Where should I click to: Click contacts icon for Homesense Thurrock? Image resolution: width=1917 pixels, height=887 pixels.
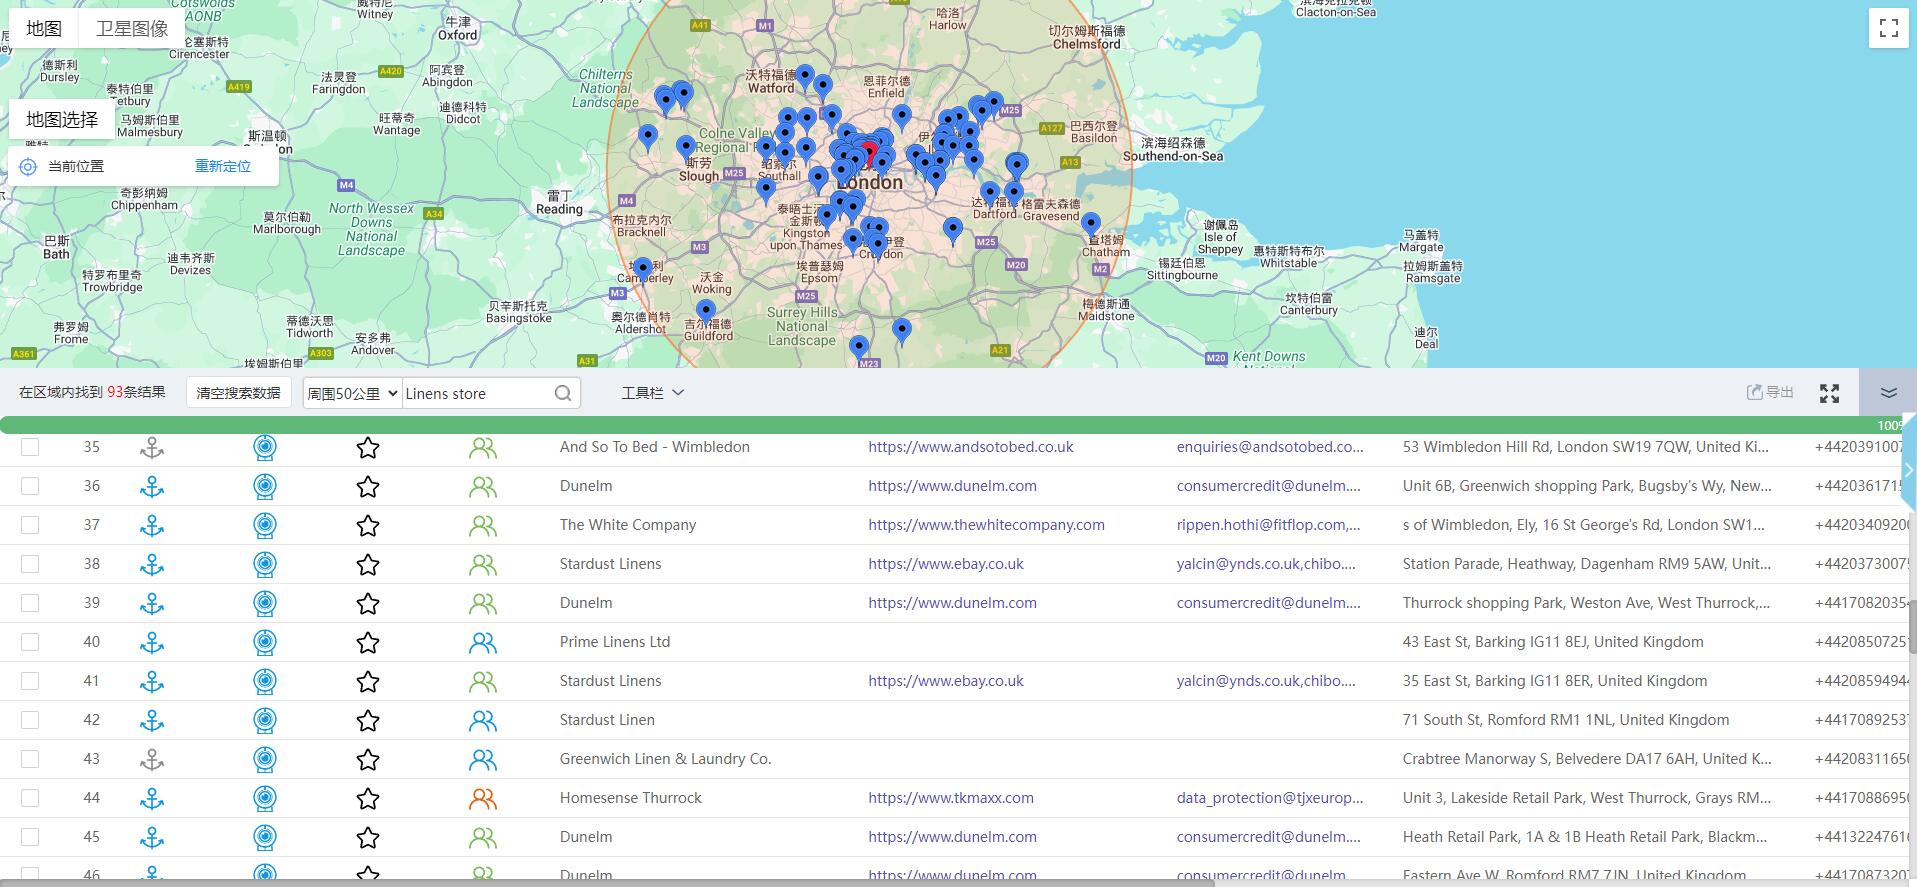483,799
